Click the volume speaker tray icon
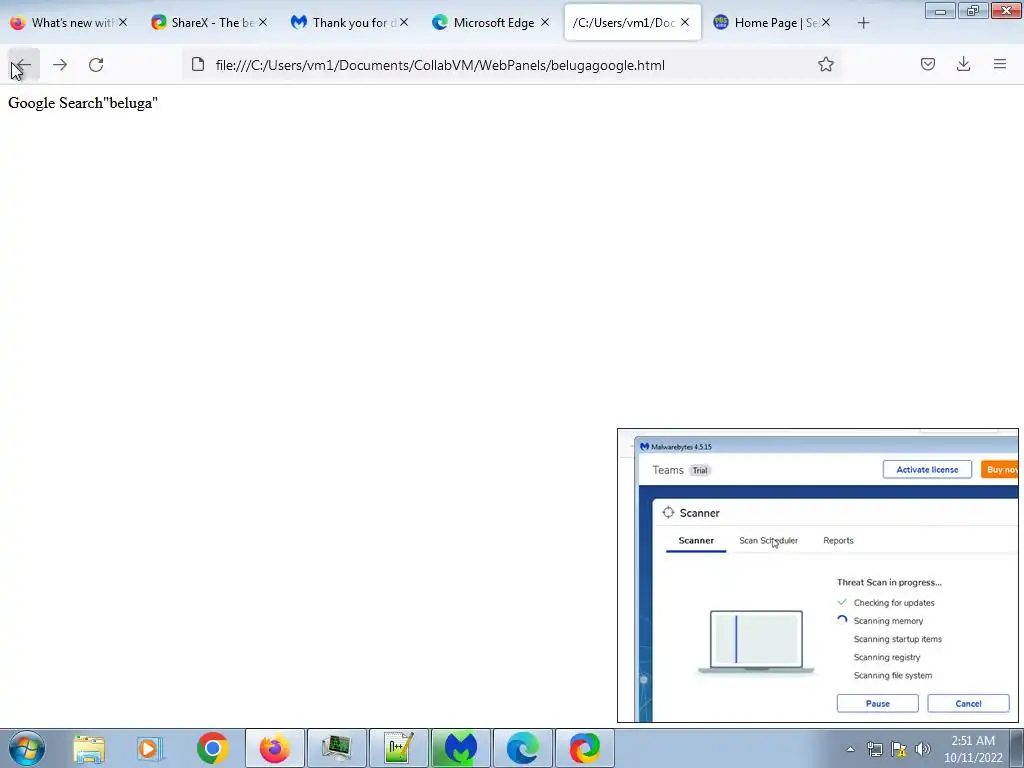This screenshot has height=768, width=1024. coord(923,749)
